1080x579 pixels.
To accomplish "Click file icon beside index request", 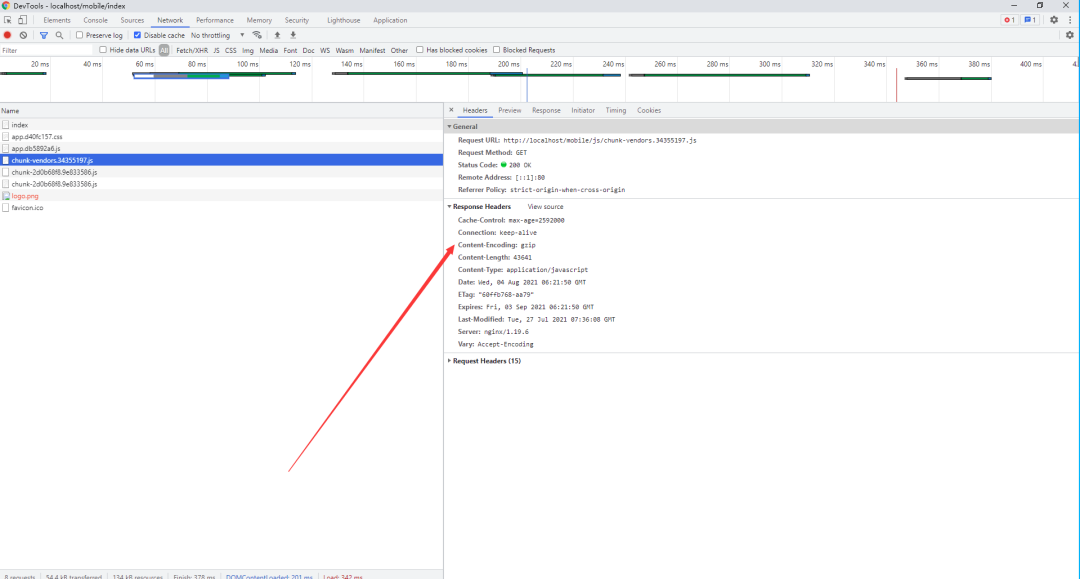I will pos(6,125).
